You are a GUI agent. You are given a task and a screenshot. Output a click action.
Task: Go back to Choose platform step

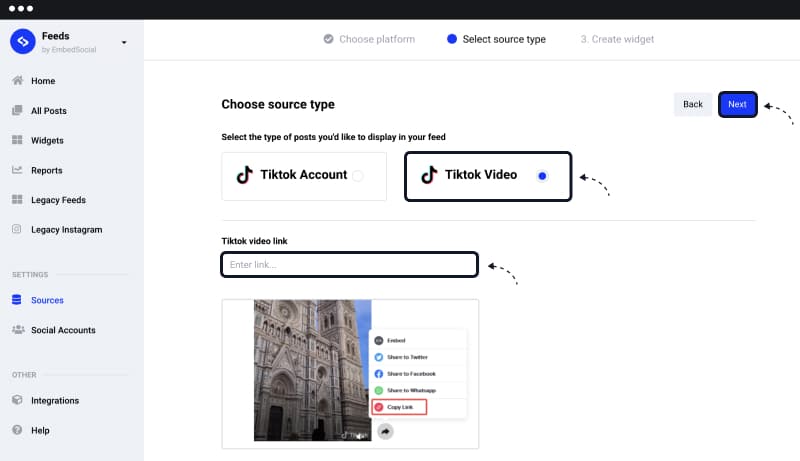pos(377,39)
